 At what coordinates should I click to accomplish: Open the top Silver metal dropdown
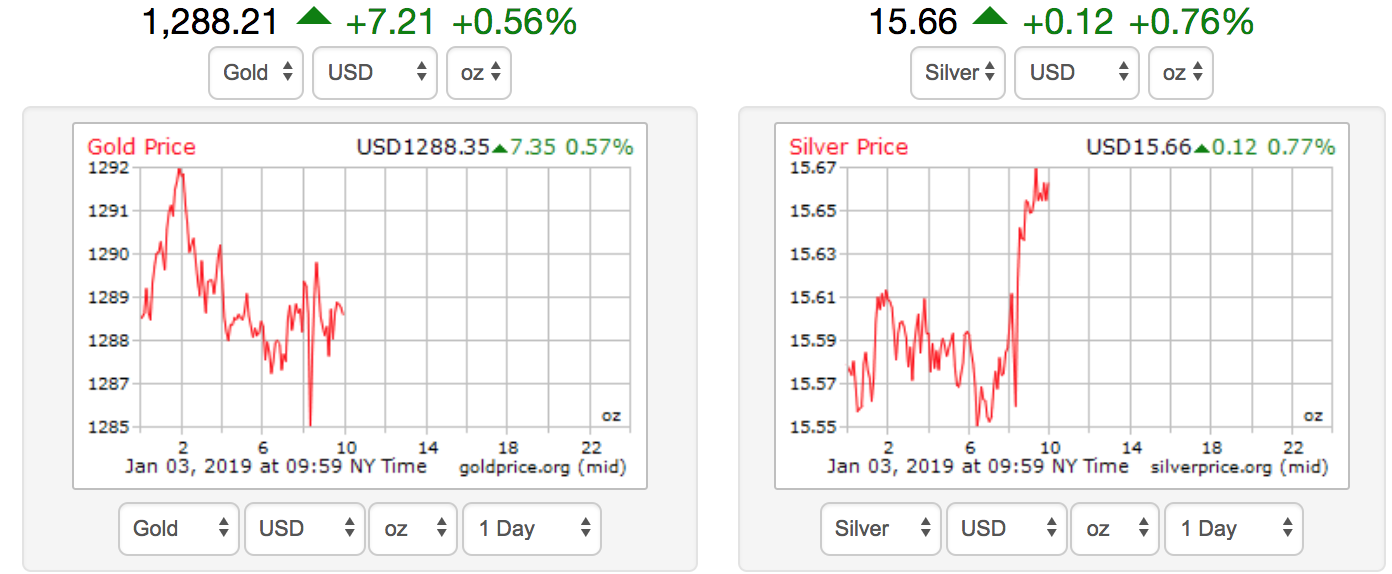coord(958,73)
